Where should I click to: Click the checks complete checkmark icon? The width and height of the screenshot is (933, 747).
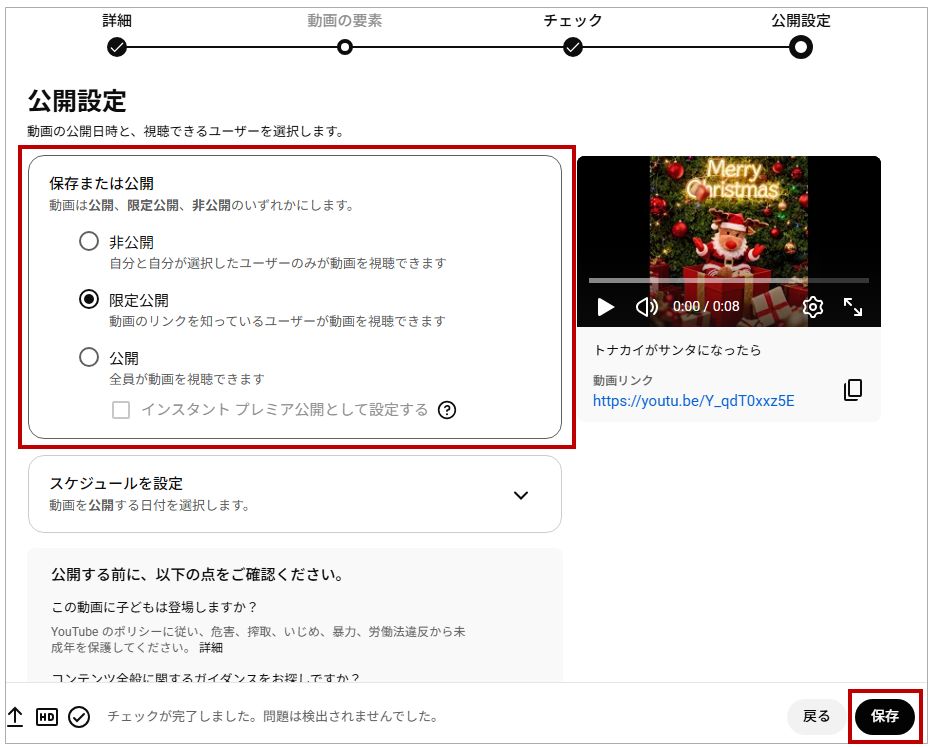[x=79, y=716]
